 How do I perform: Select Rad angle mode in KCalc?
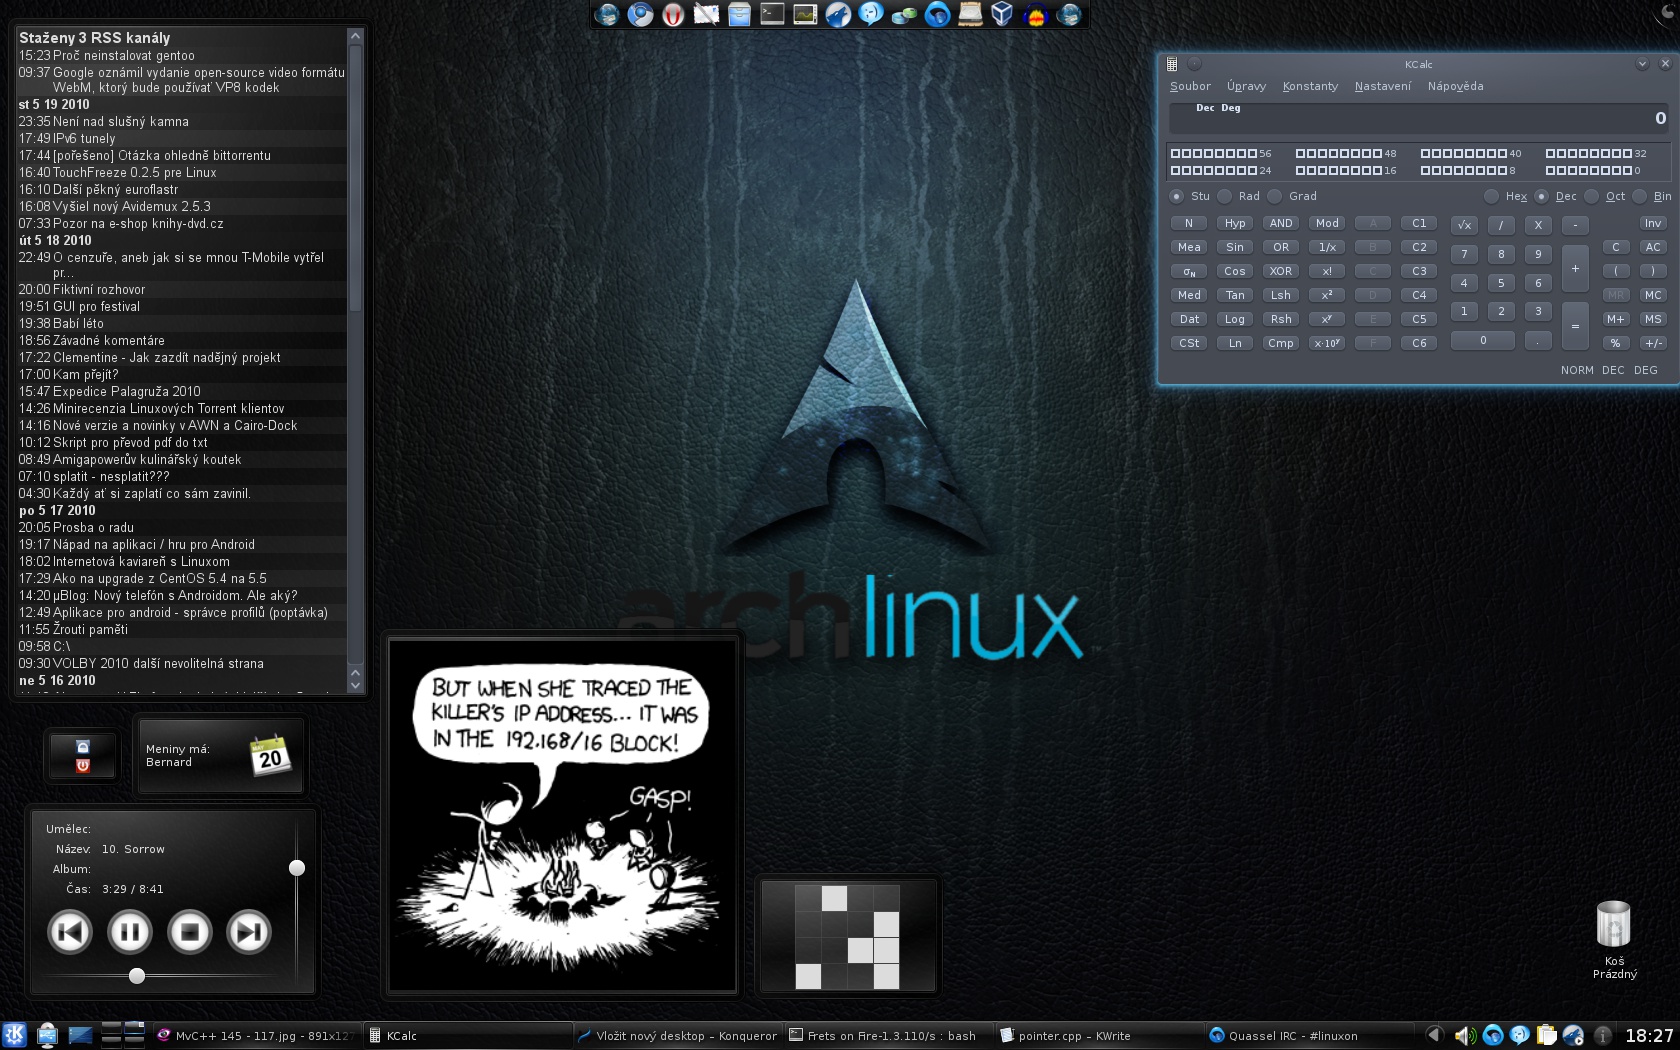coord(1225,196)
